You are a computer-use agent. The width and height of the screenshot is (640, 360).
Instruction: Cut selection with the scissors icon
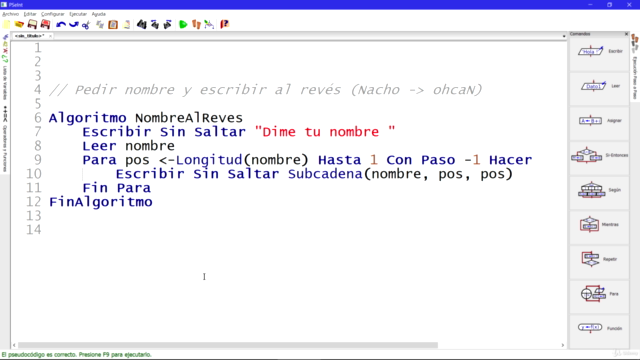[86, 24]
